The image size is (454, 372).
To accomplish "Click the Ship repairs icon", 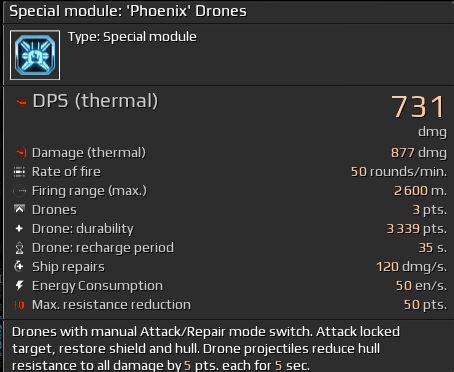I will click(x=19, y=266).
